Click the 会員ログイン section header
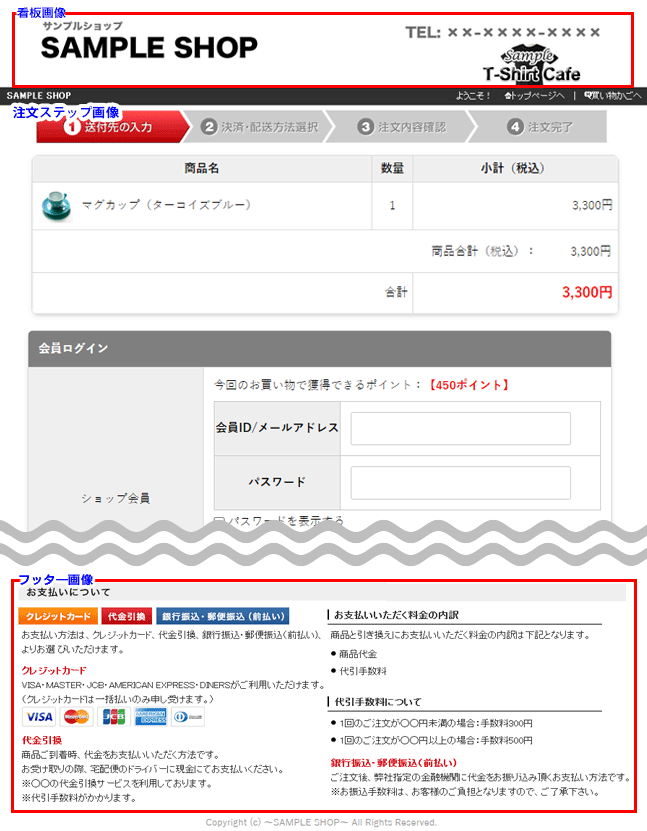 pos(320,349)
